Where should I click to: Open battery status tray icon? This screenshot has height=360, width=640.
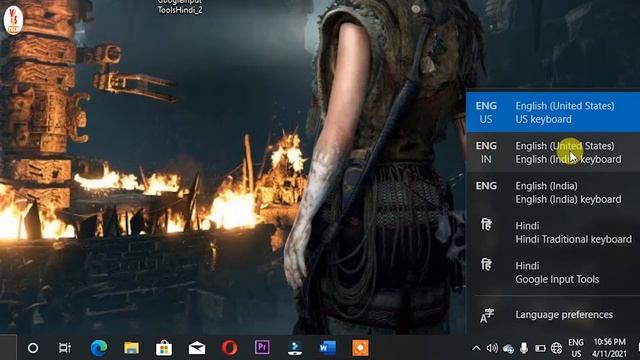(540, 348)
